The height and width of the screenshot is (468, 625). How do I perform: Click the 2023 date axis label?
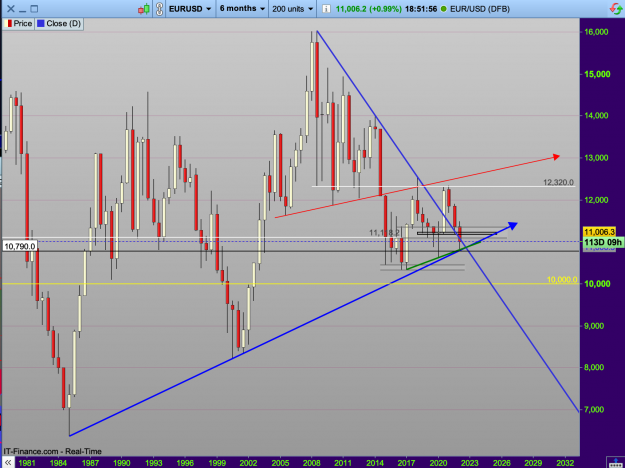click(x=470, y=463)
